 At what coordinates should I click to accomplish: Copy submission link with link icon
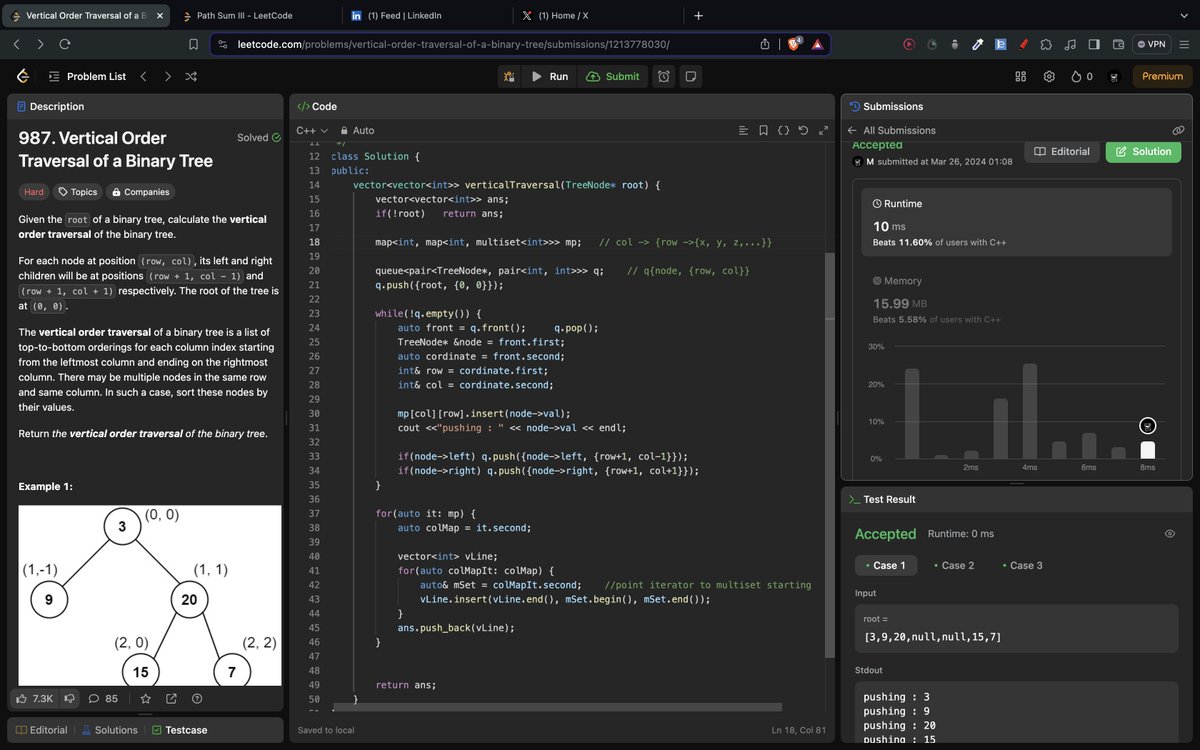point(1178,130)
